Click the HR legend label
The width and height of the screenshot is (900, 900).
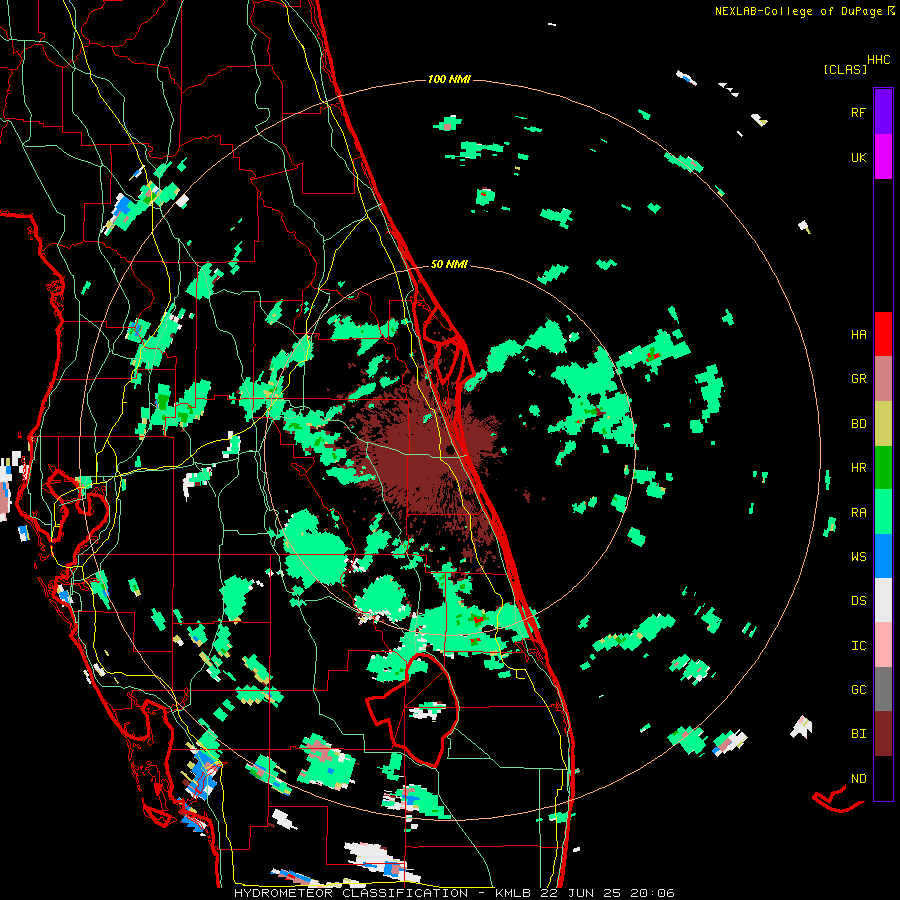(858, 468)
